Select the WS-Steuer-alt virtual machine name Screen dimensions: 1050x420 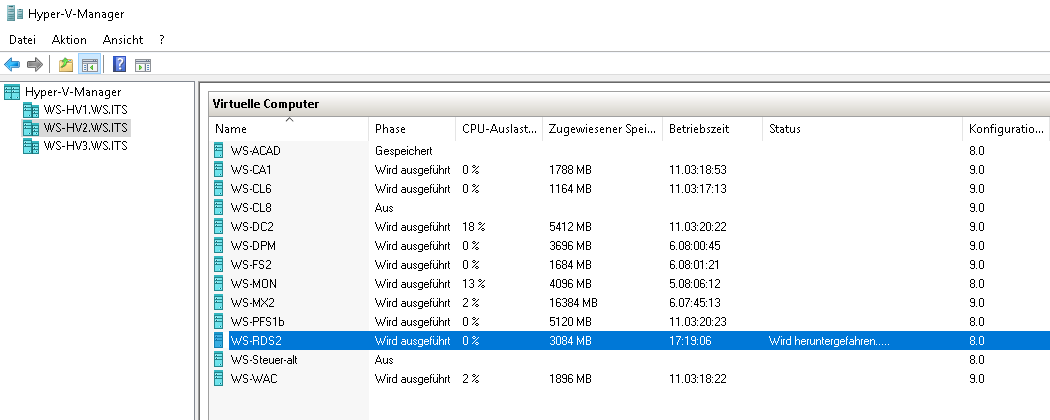[264, 360]
